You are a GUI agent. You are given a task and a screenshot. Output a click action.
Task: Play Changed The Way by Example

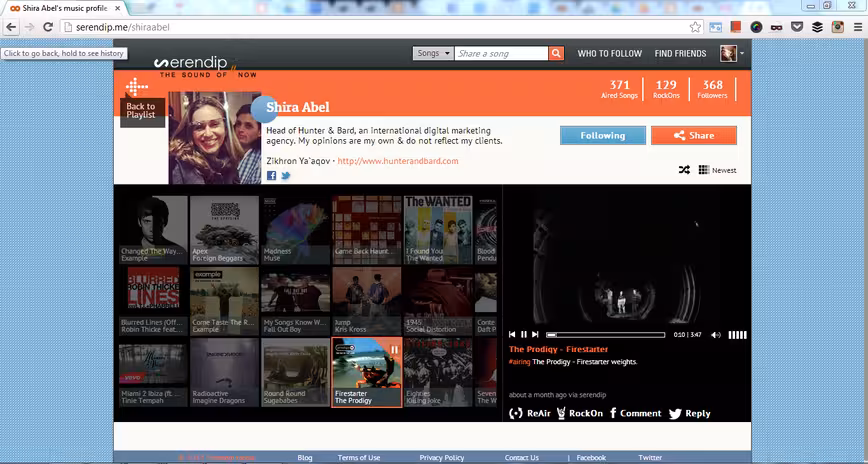(153, 230)
